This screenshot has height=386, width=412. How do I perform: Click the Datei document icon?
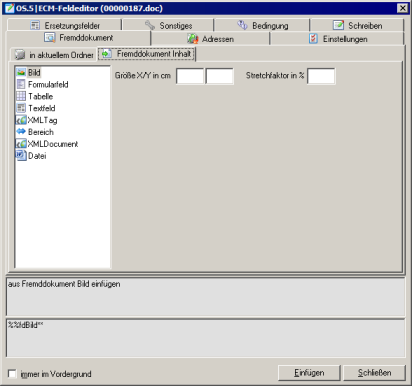(x=21, y=156)
